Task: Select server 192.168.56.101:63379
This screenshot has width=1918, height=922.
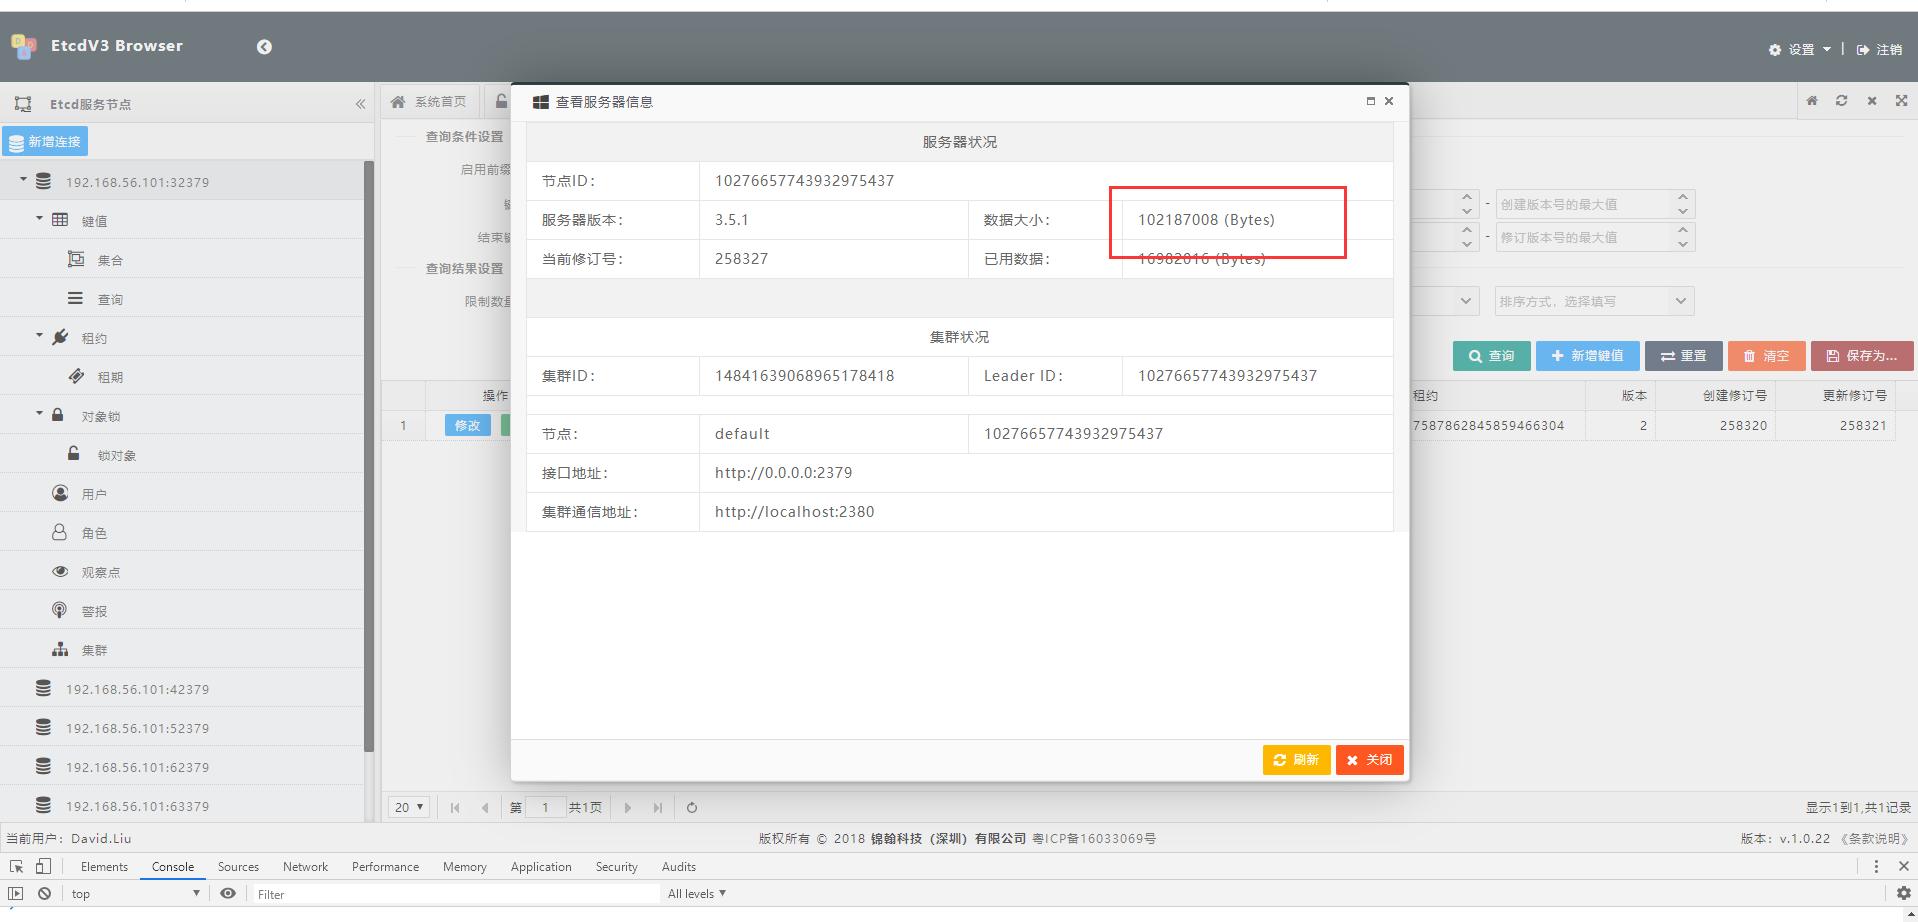Action: (x=138, y=806)
